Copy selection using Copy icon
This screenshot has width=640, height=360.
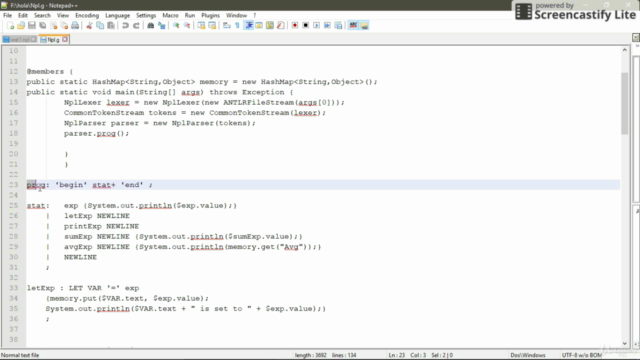pos(100,26)
